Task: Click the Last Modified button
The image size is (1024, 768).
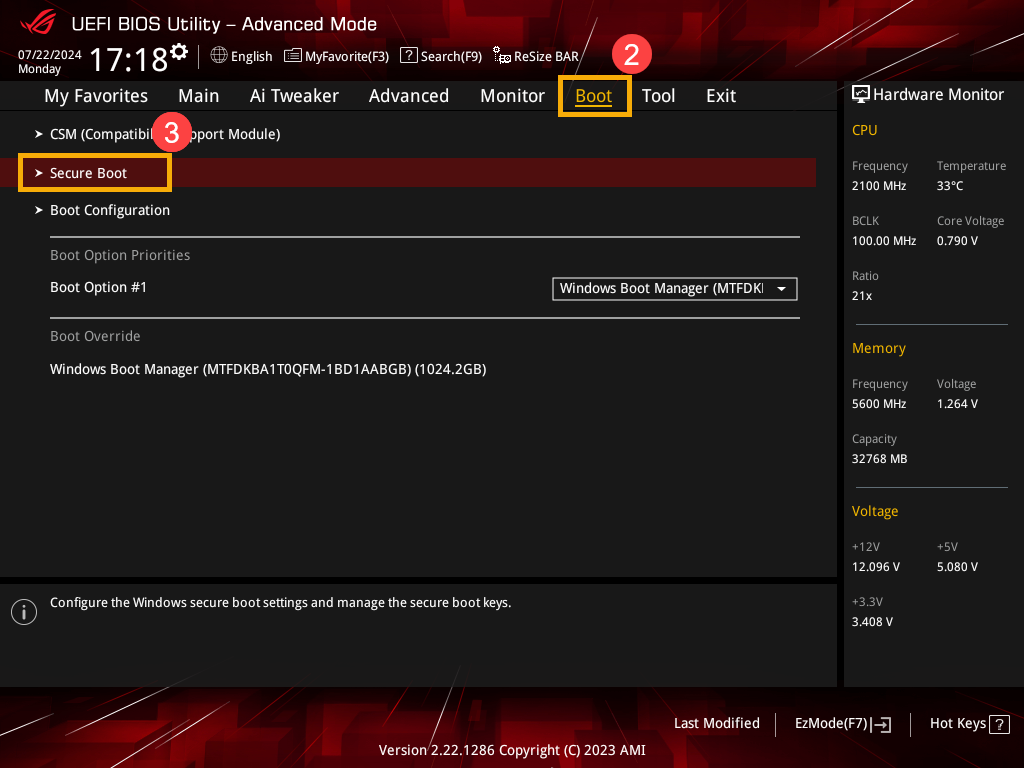Action: click(x=716, y=723)
